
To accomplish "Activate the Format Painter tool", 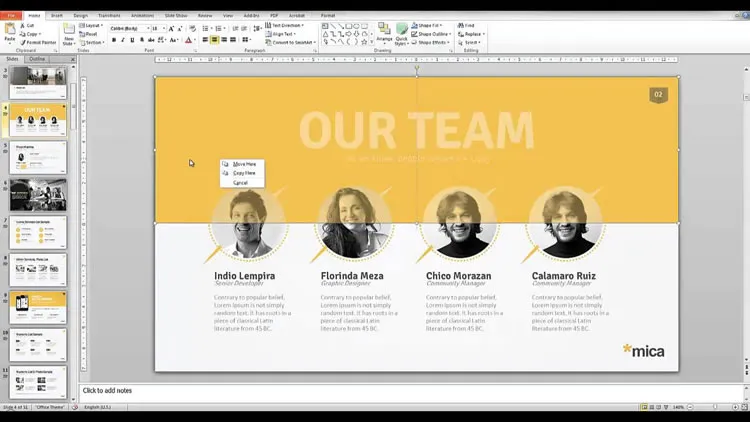I will click(x=38, y=43).
